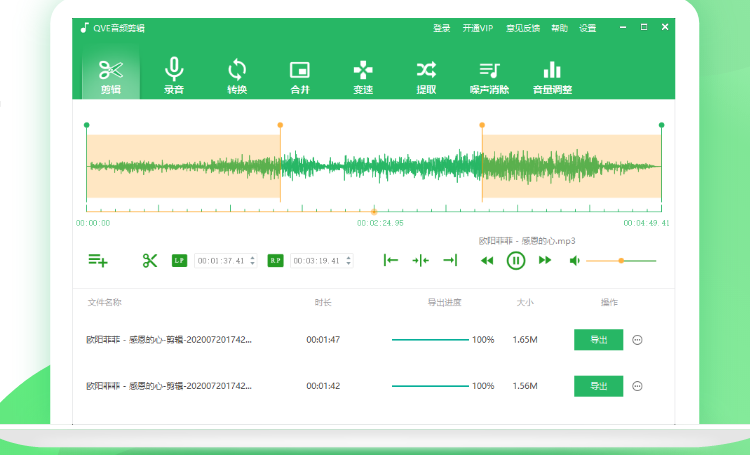The image size is (750, 455).
Task: Open the 噪声消除 noise removal tool
Action: tap(489, 76)
